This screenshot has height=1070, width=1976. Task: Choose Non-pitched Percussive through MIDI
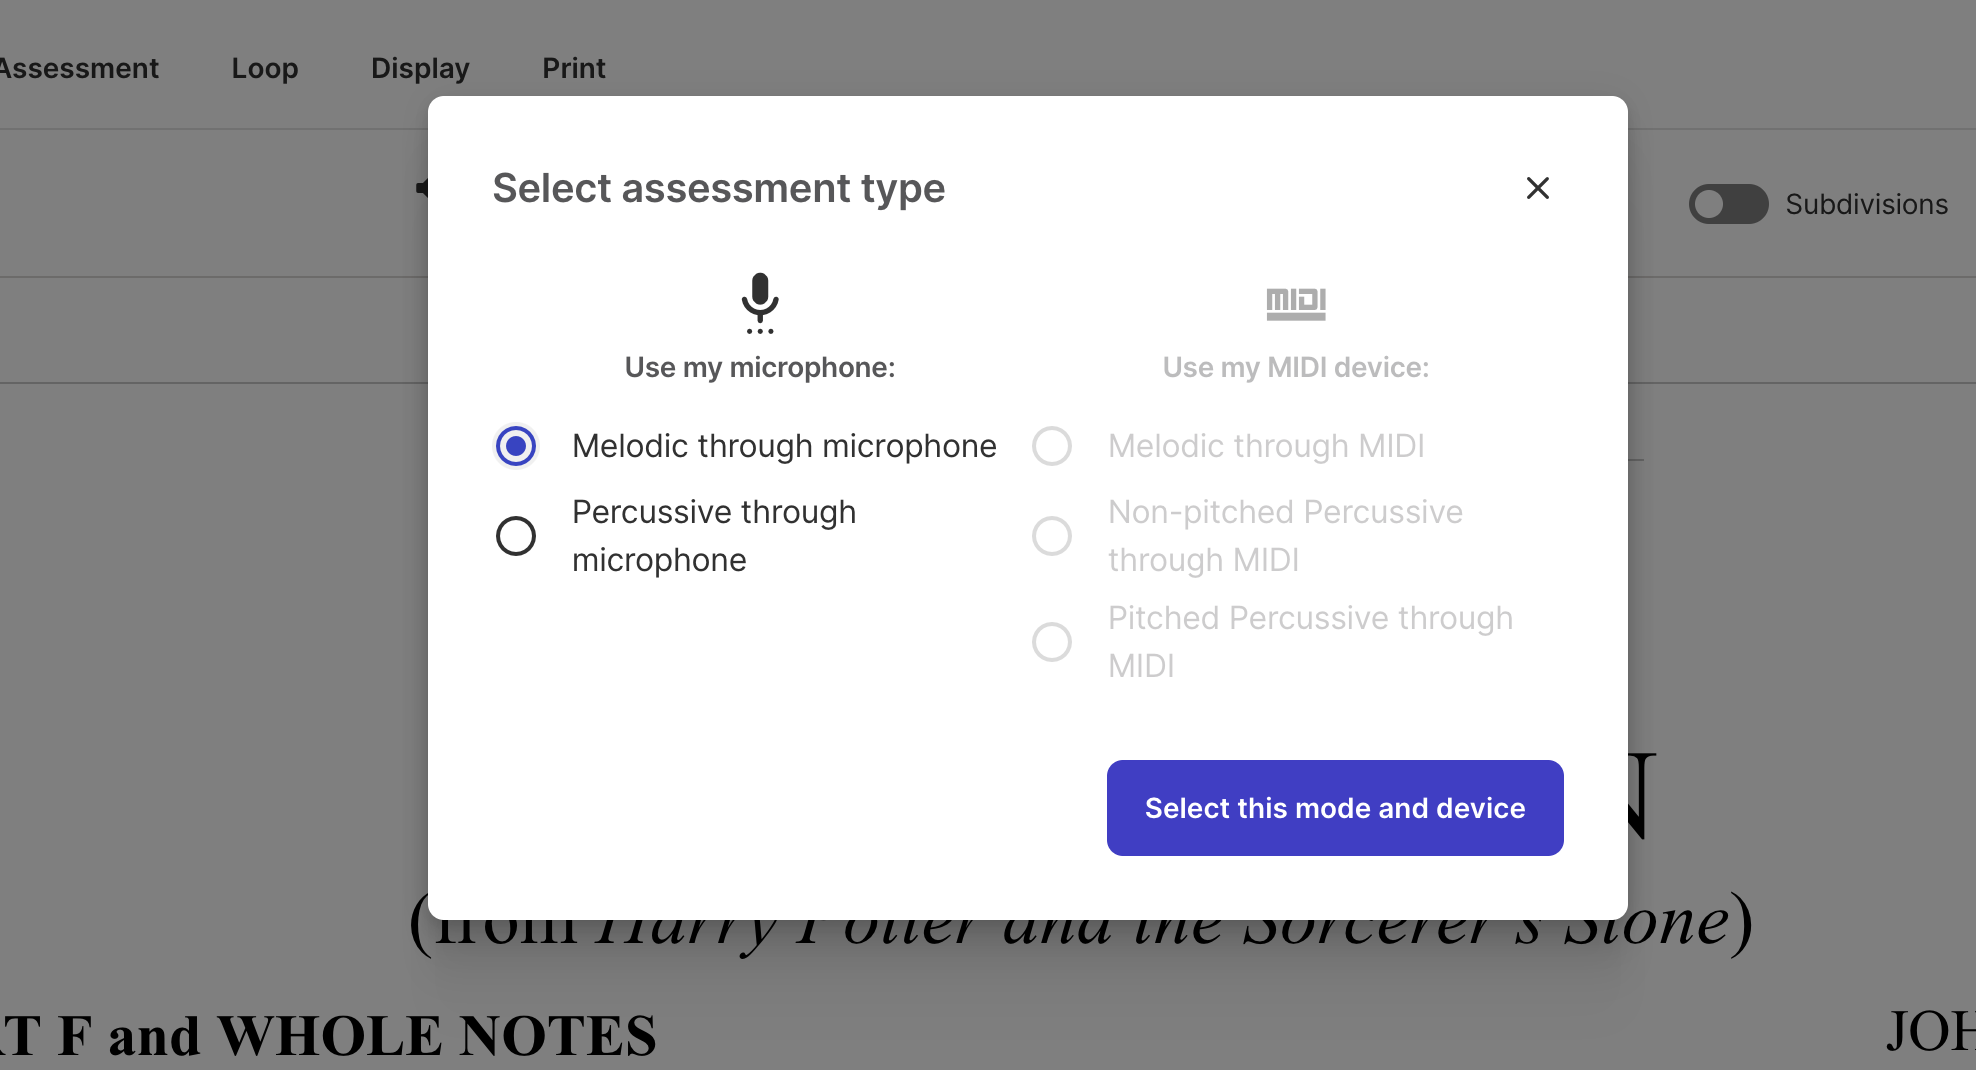click(1052, 536)
